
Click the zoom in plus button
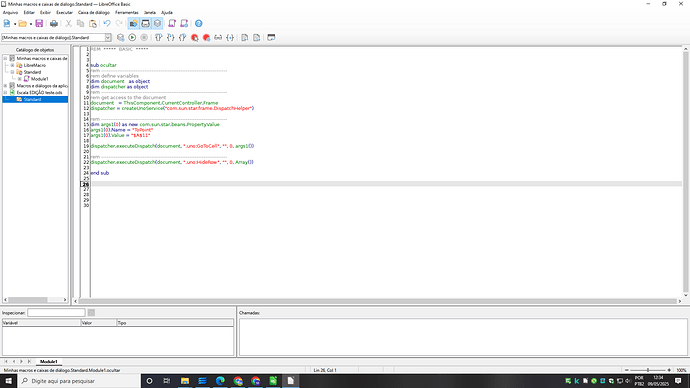click(x=669, y=370)
